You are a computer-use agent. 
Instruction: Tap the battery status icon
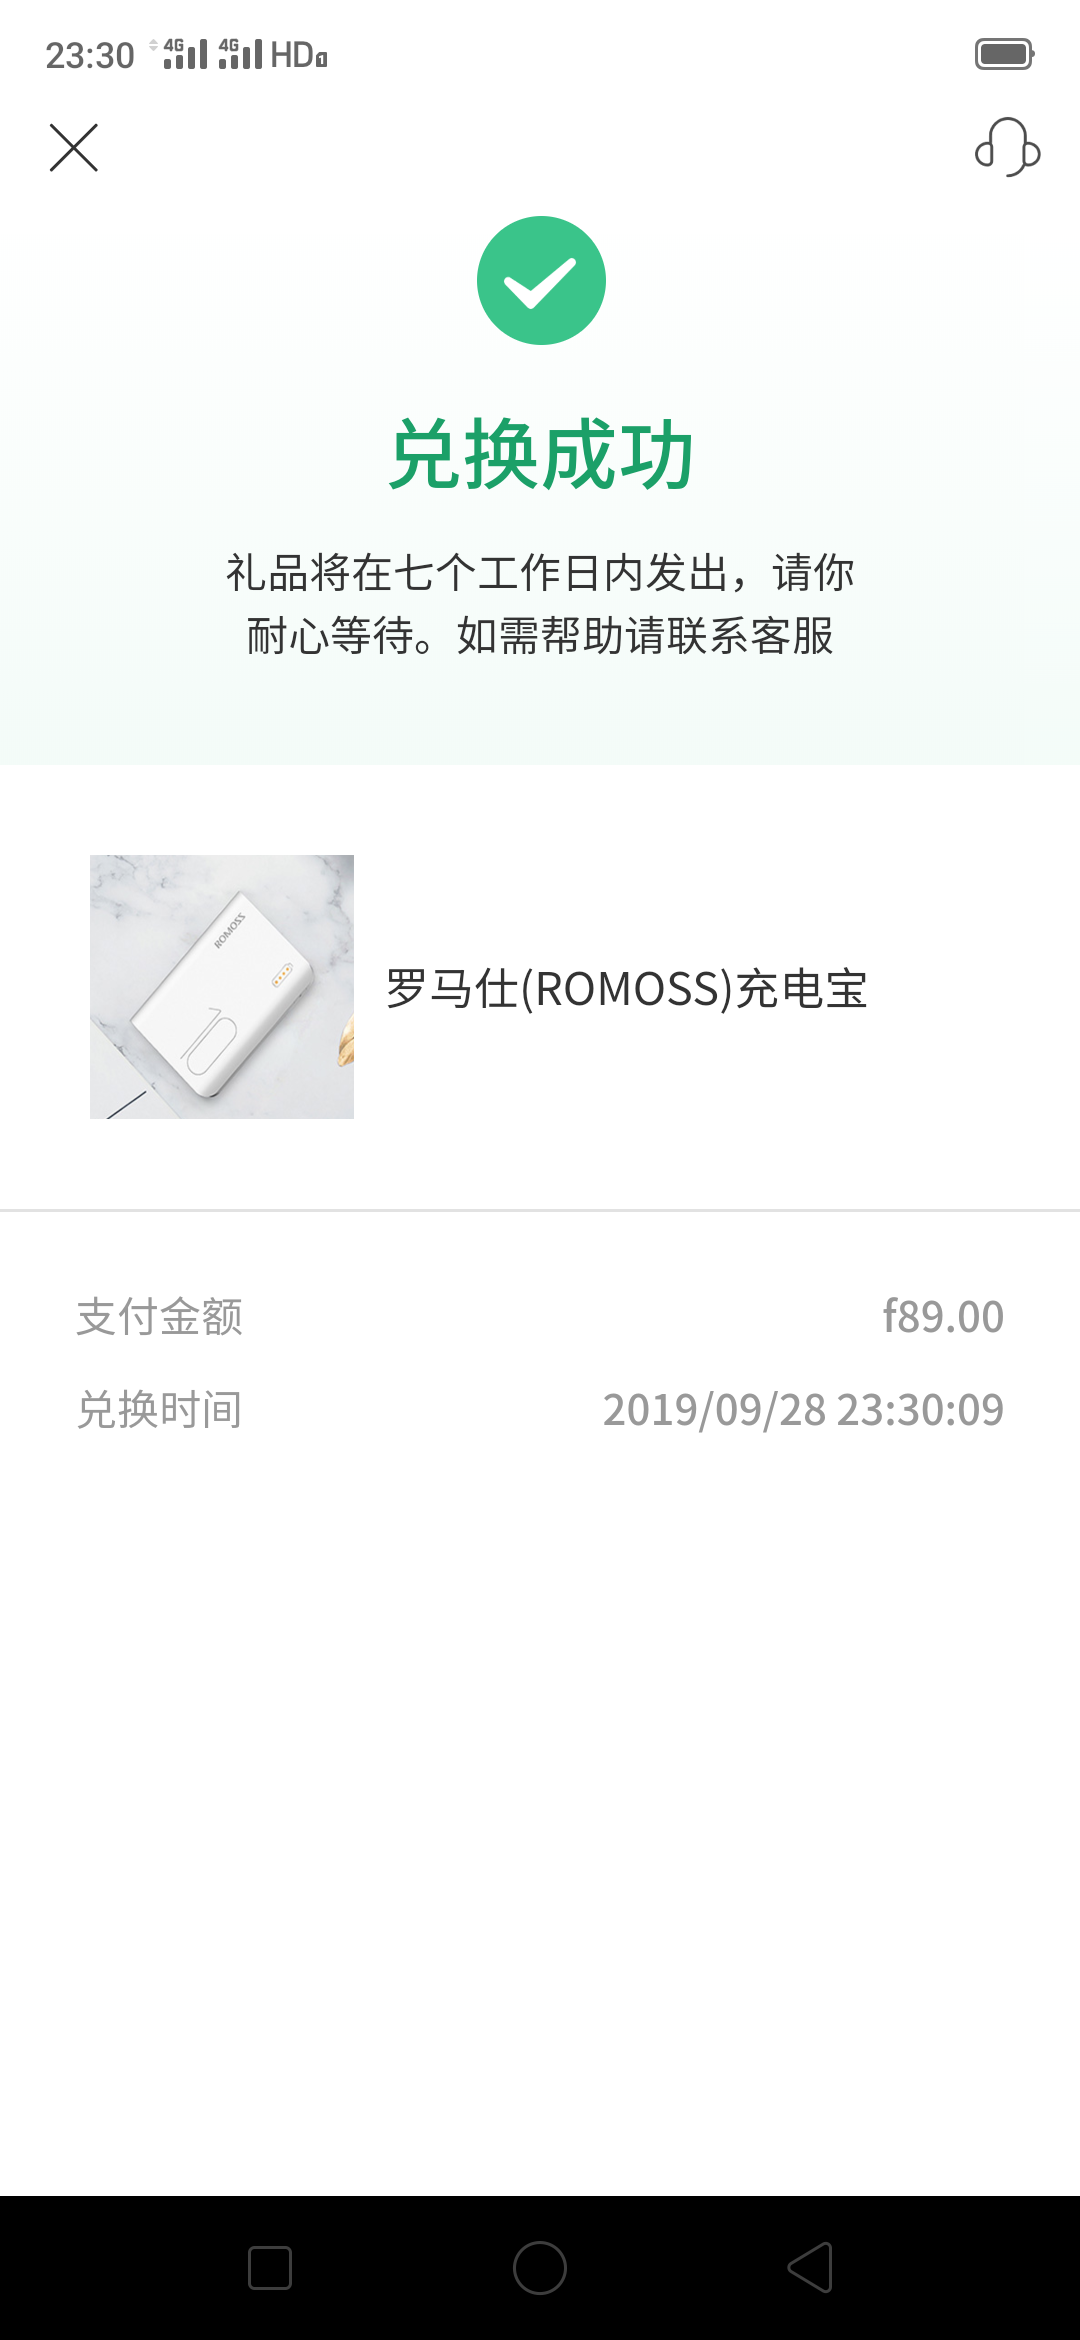click(1005, 54)
